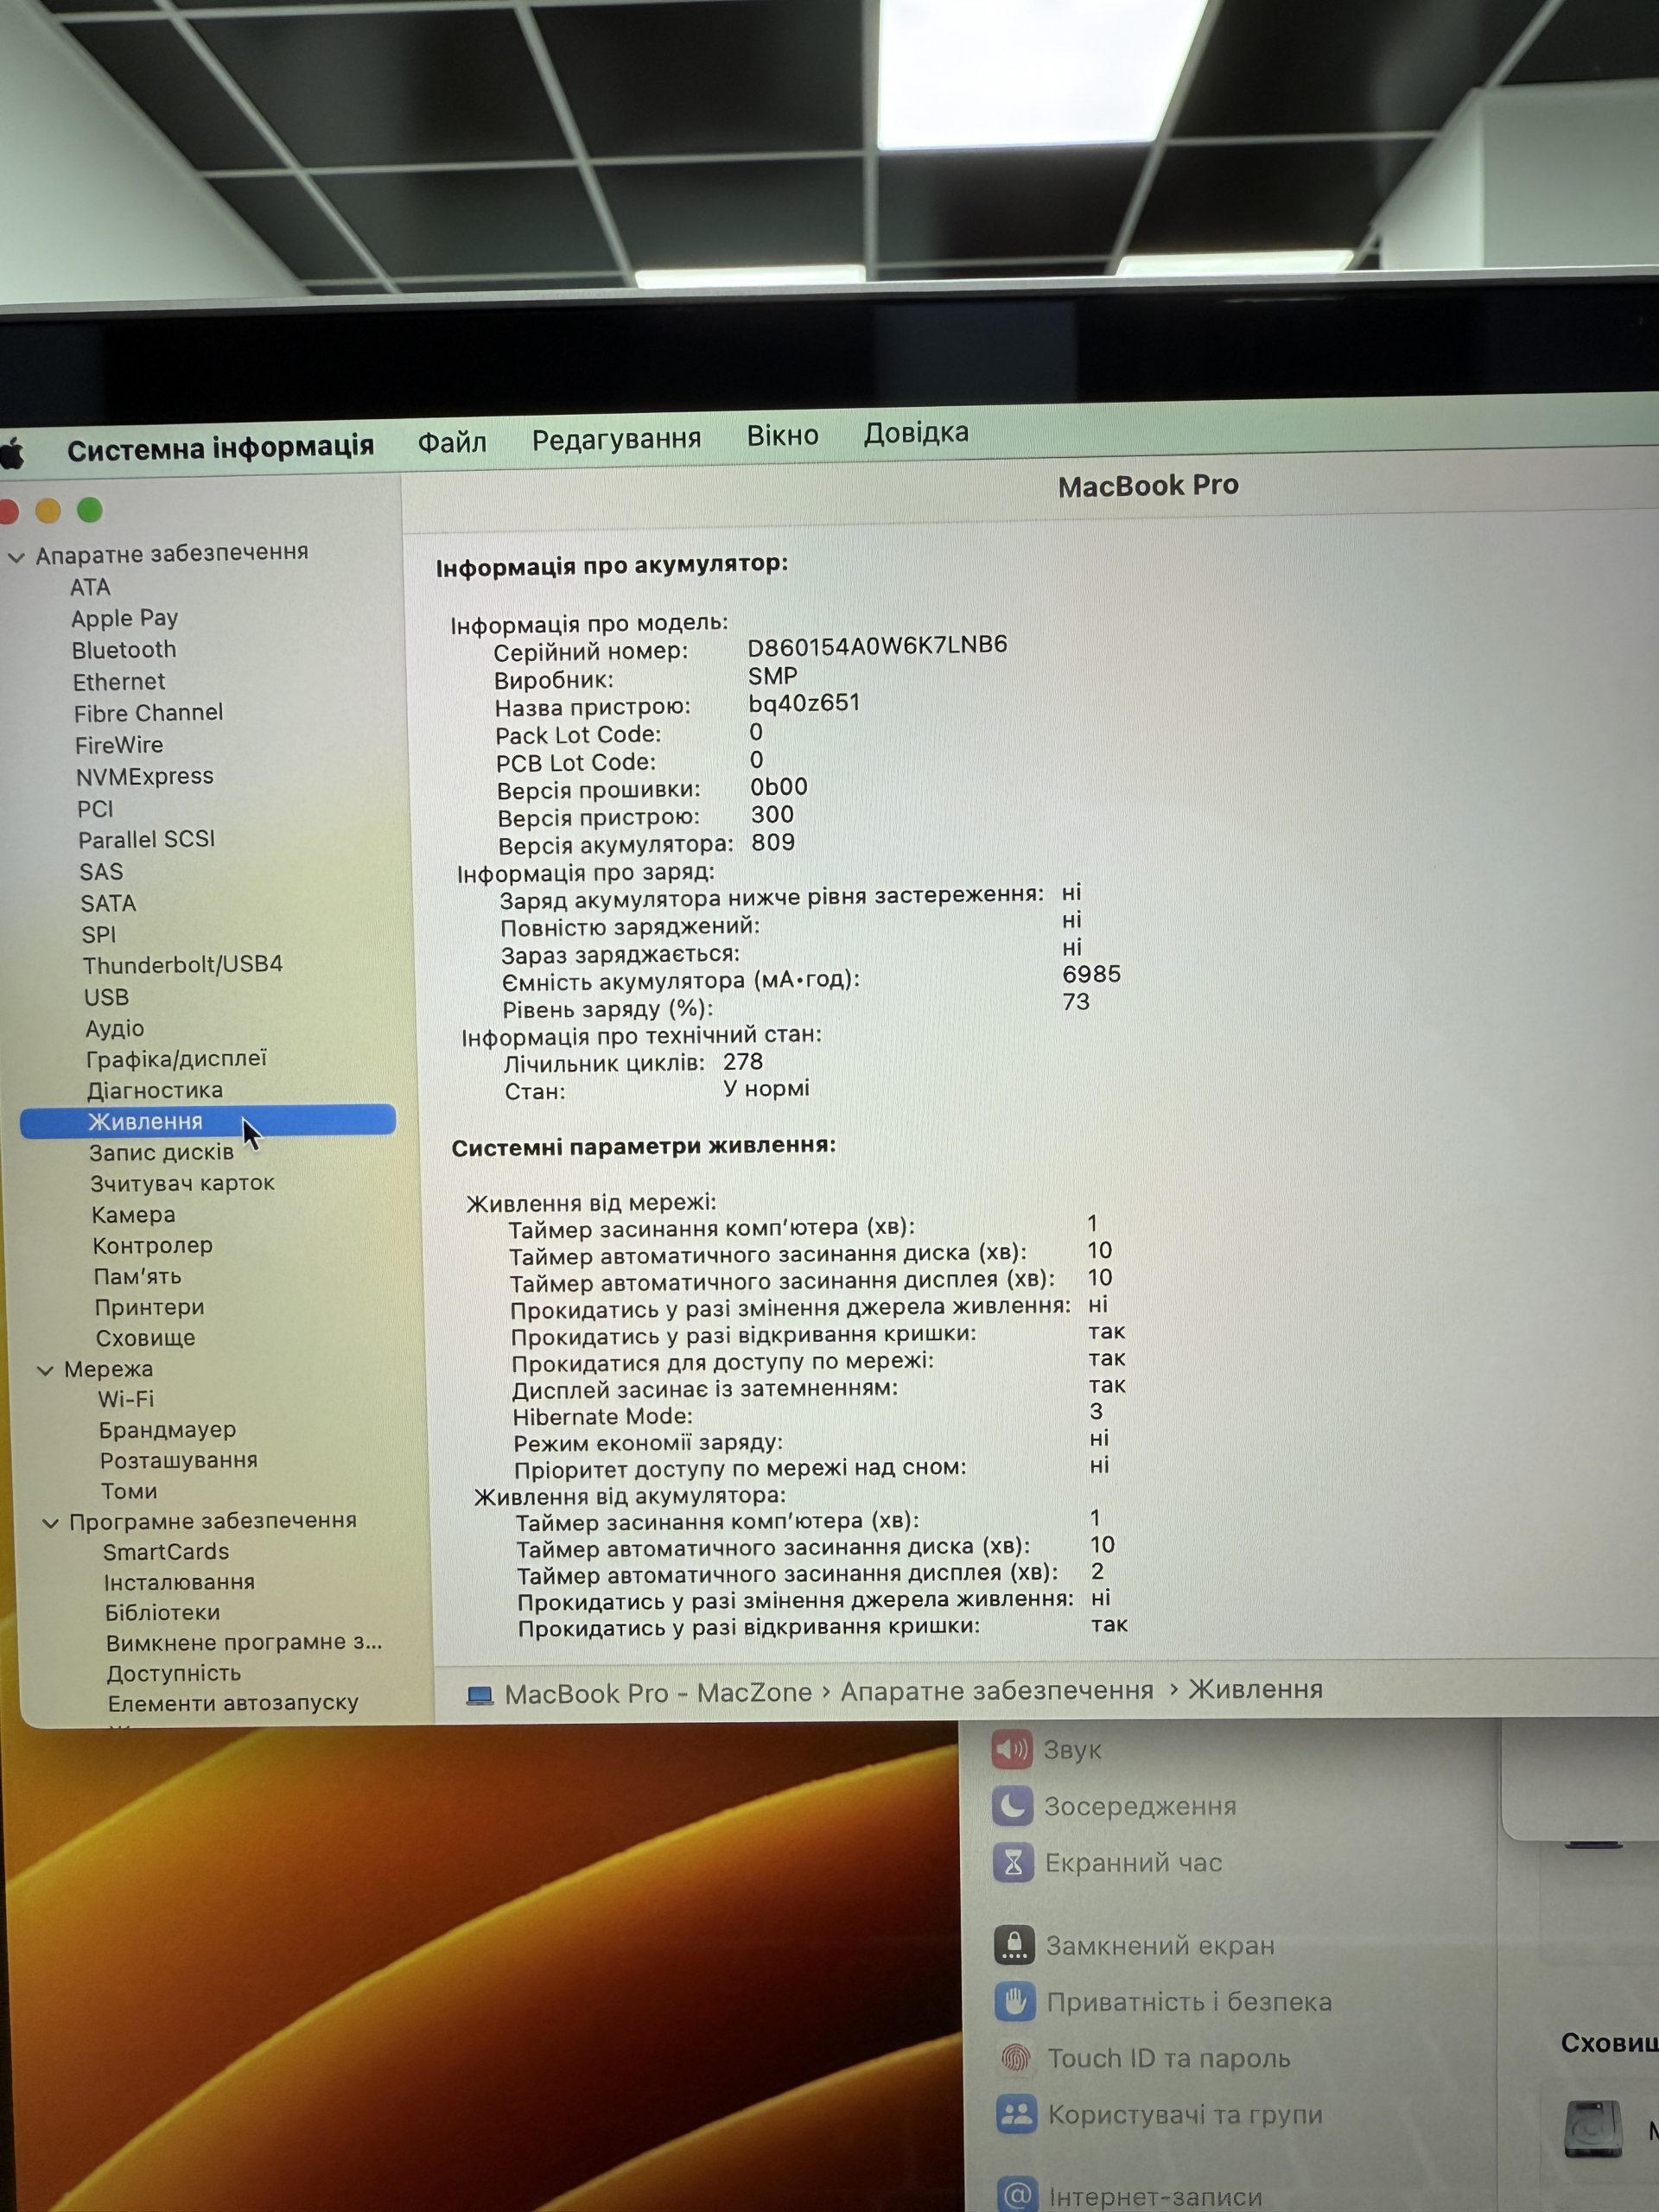Select SATA in the sidebar

108,903
